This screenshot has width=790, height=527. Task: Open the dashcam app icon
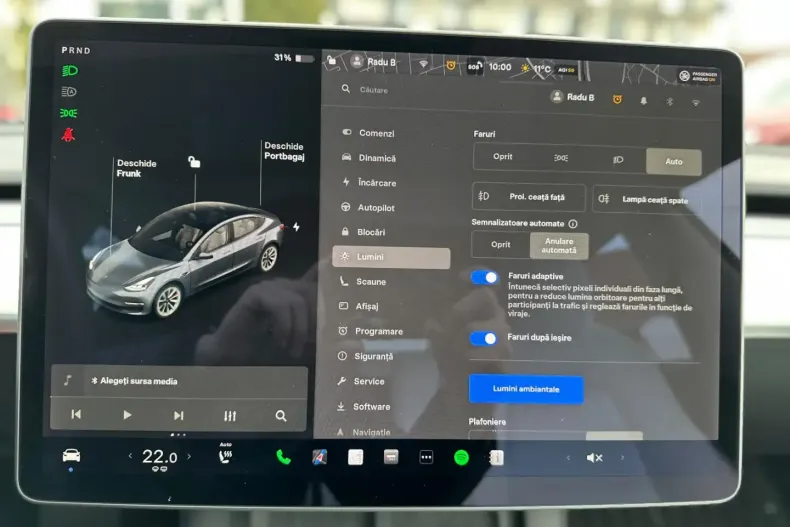[x=391, y=457]
